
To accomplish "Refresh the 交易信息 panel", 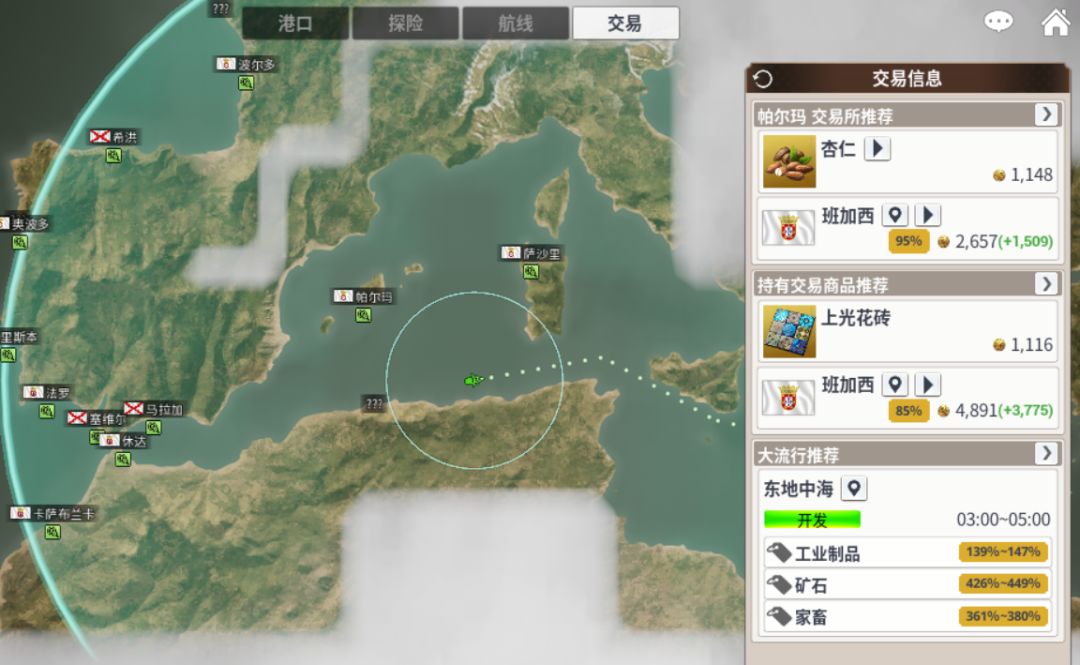I will pyautogui.click(x=763, y=79).
